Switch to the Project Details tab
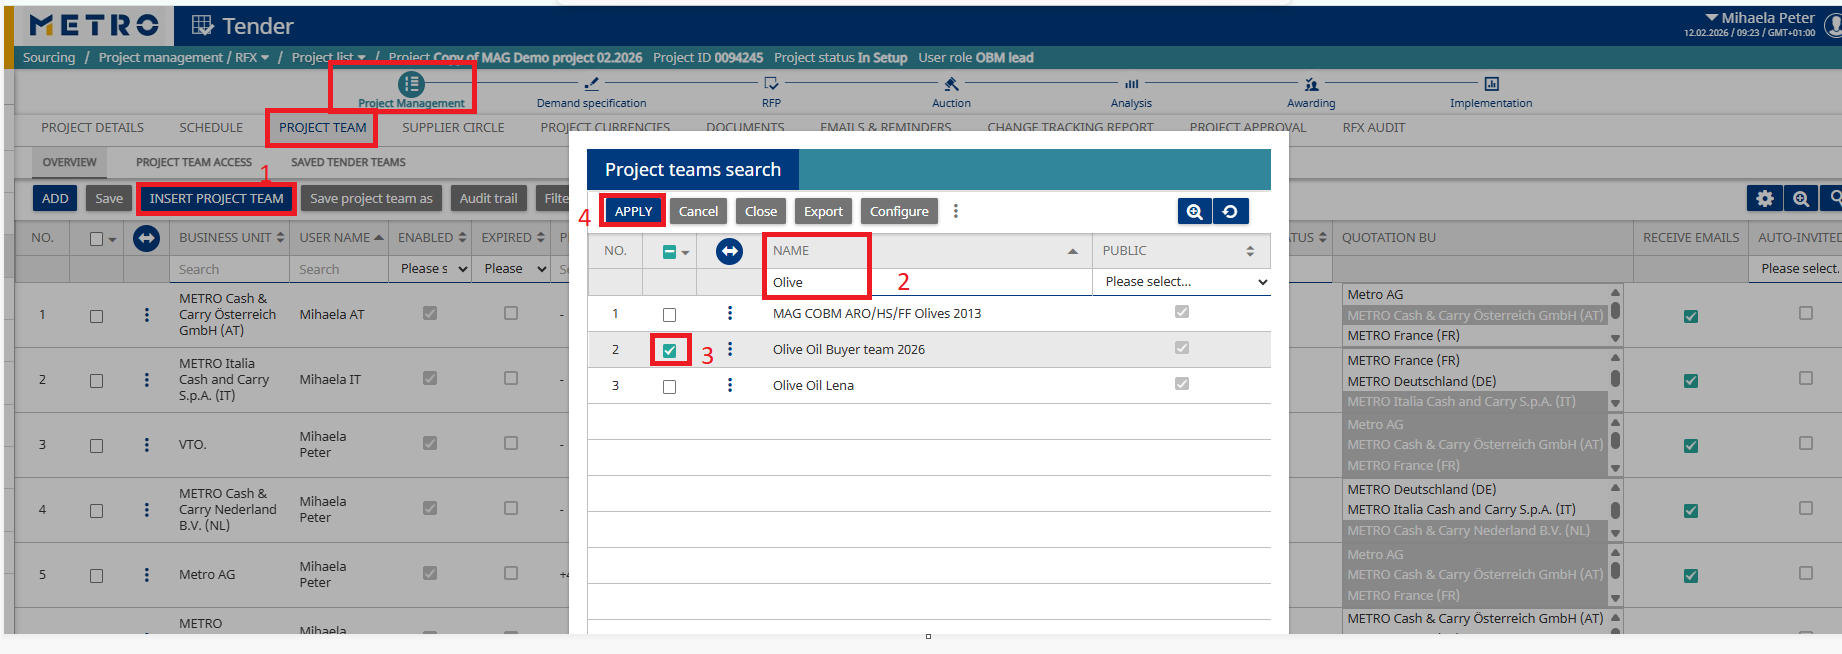This screenshot has width=1842, height=654. click(x=92, y=128)
